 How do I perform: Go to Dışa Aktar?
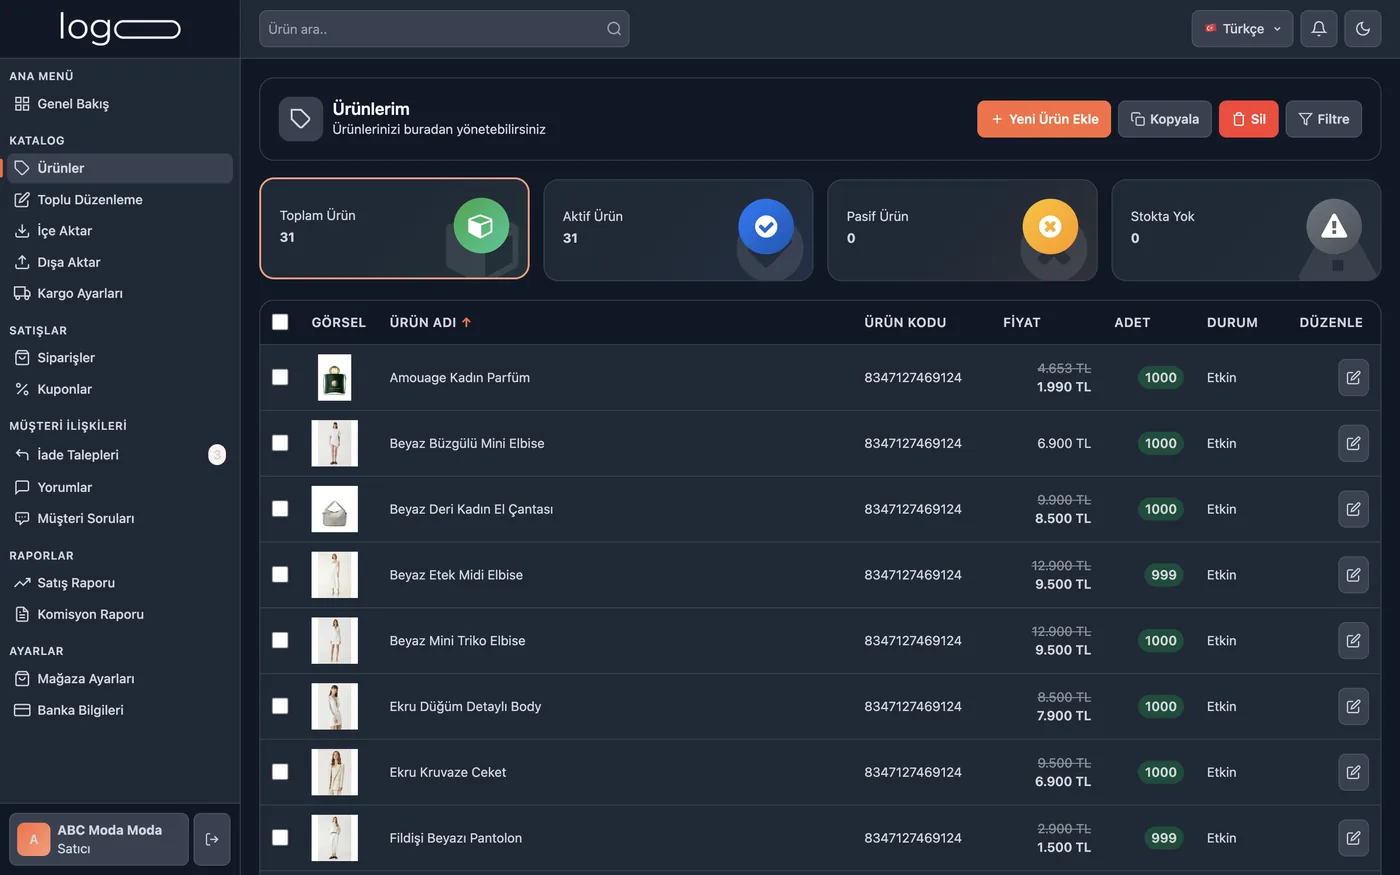pos(120,262)
